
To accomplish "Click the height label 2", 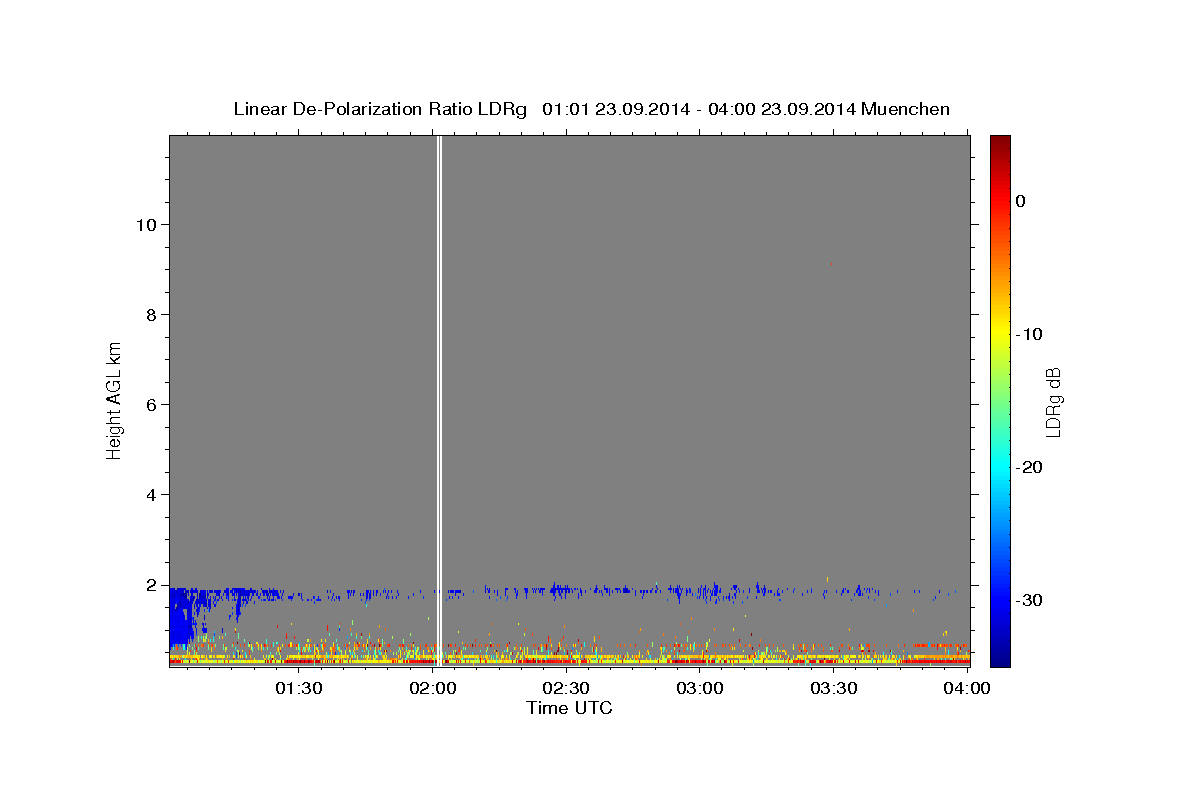I will pos(150,585).
